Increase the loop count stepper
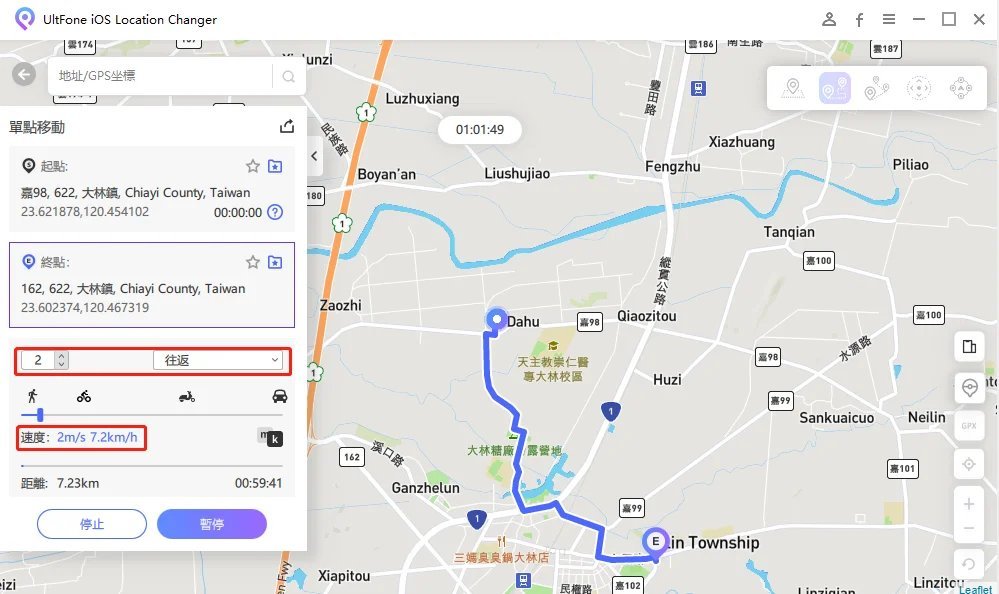This screenshot has height=594, width=999. point(61,356)
